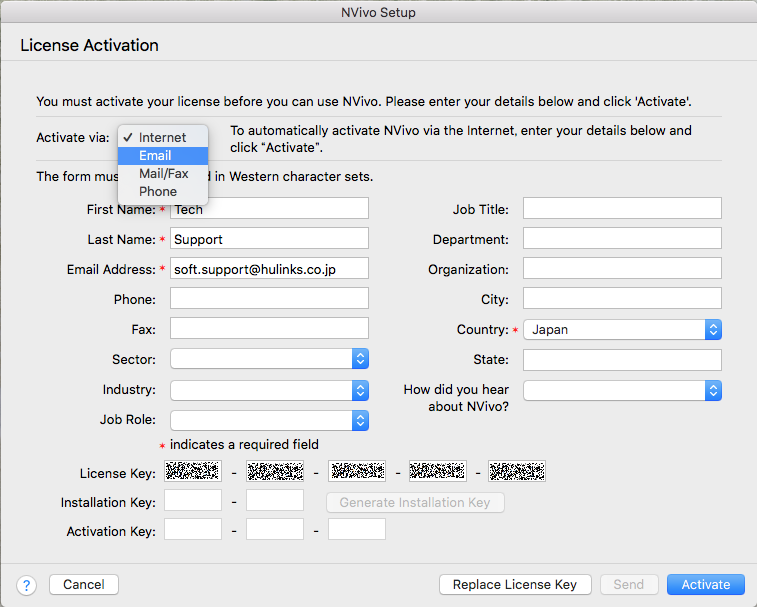The height and width of the screenshot is (607, 757).
Task: Click the Department field
Action: (x=622, y=239)
